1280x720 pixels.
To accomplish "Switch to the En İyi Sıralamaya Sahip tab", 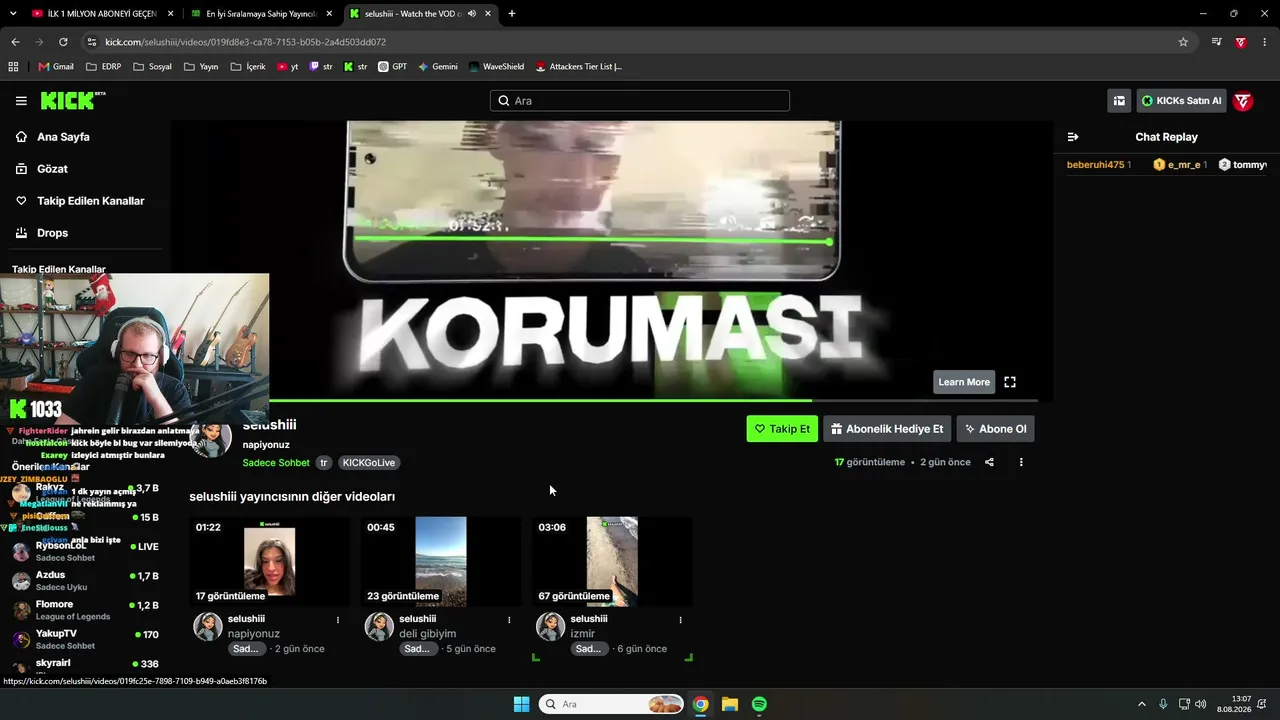I will [x=262, y=14].
